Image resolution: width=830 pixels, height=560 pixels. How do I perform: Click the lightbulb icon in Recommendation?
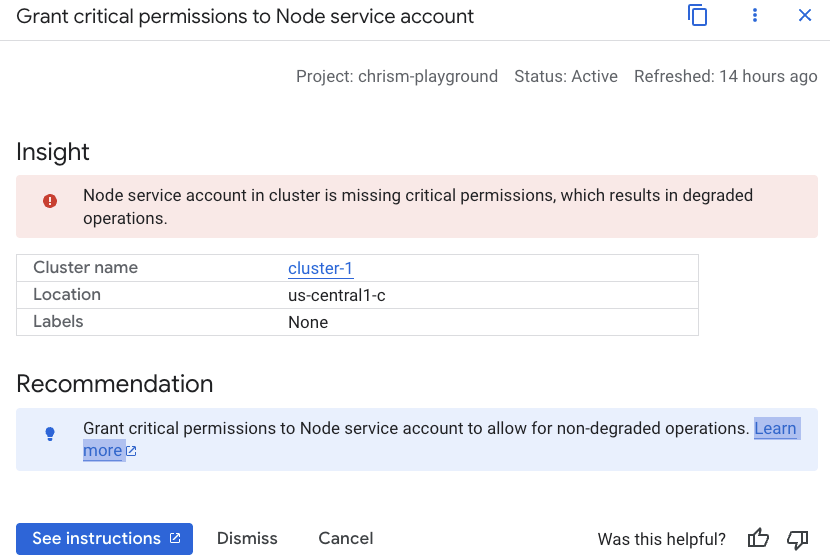[x=50, y=434]
